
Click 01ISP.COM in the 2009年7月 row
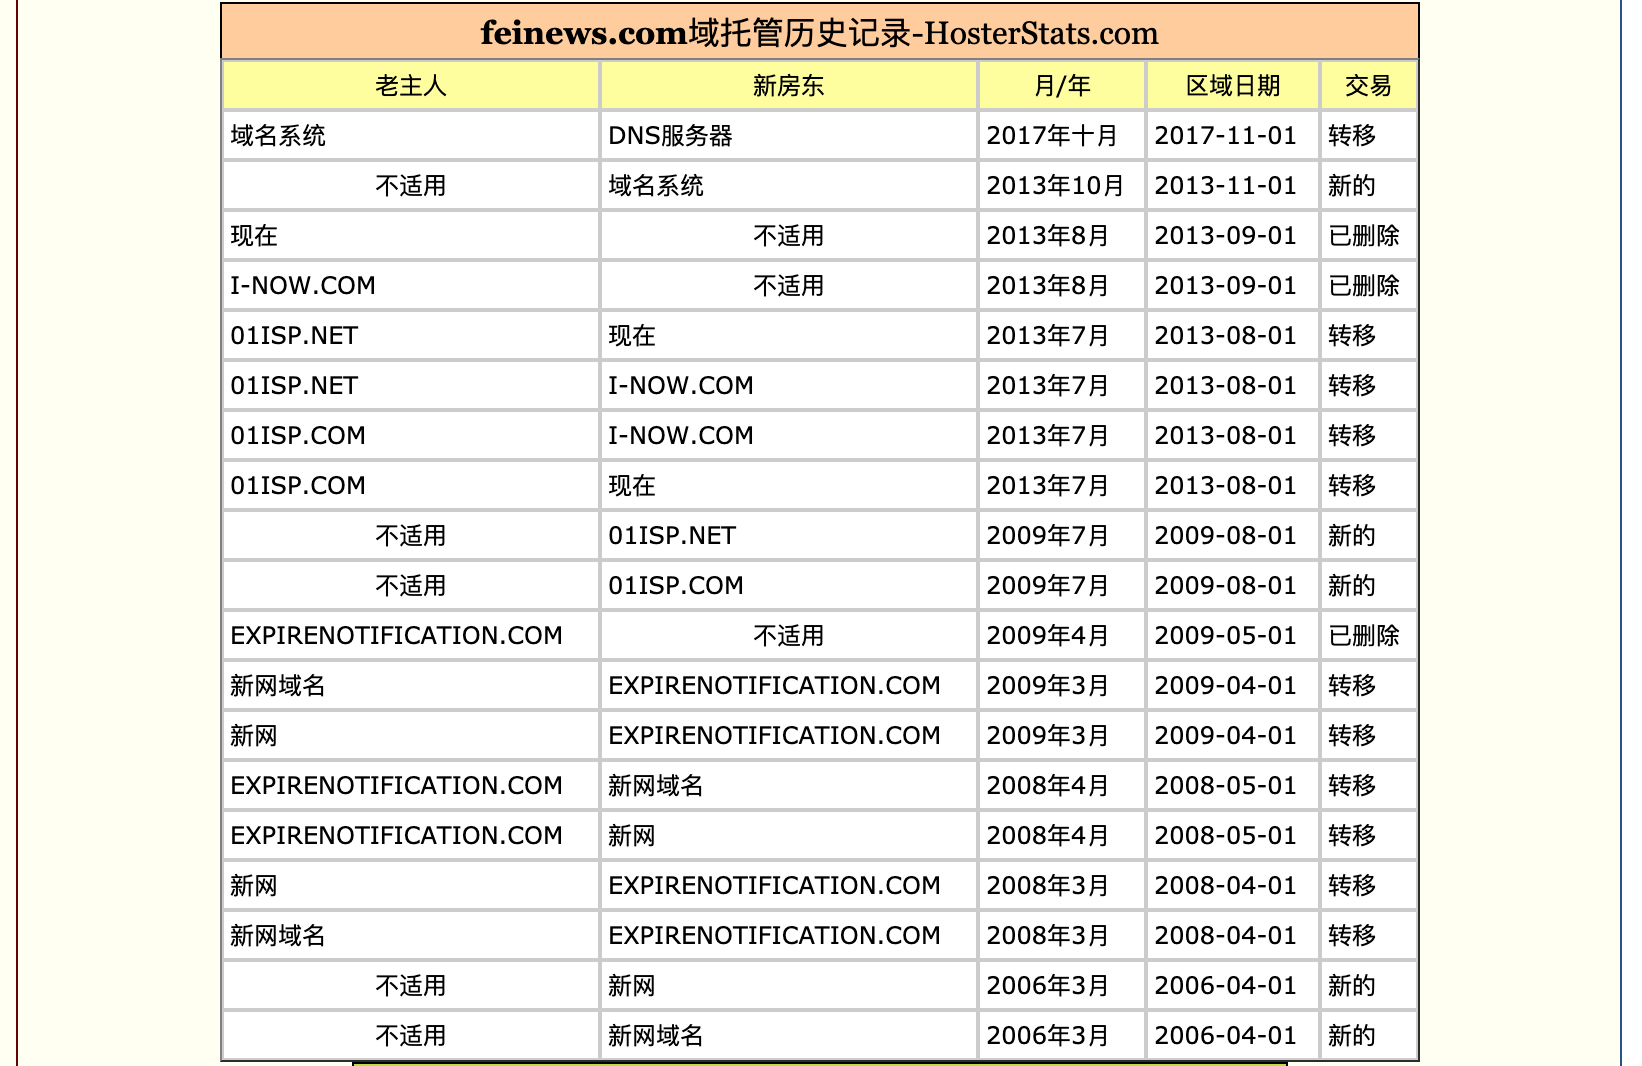coord(676,586)
